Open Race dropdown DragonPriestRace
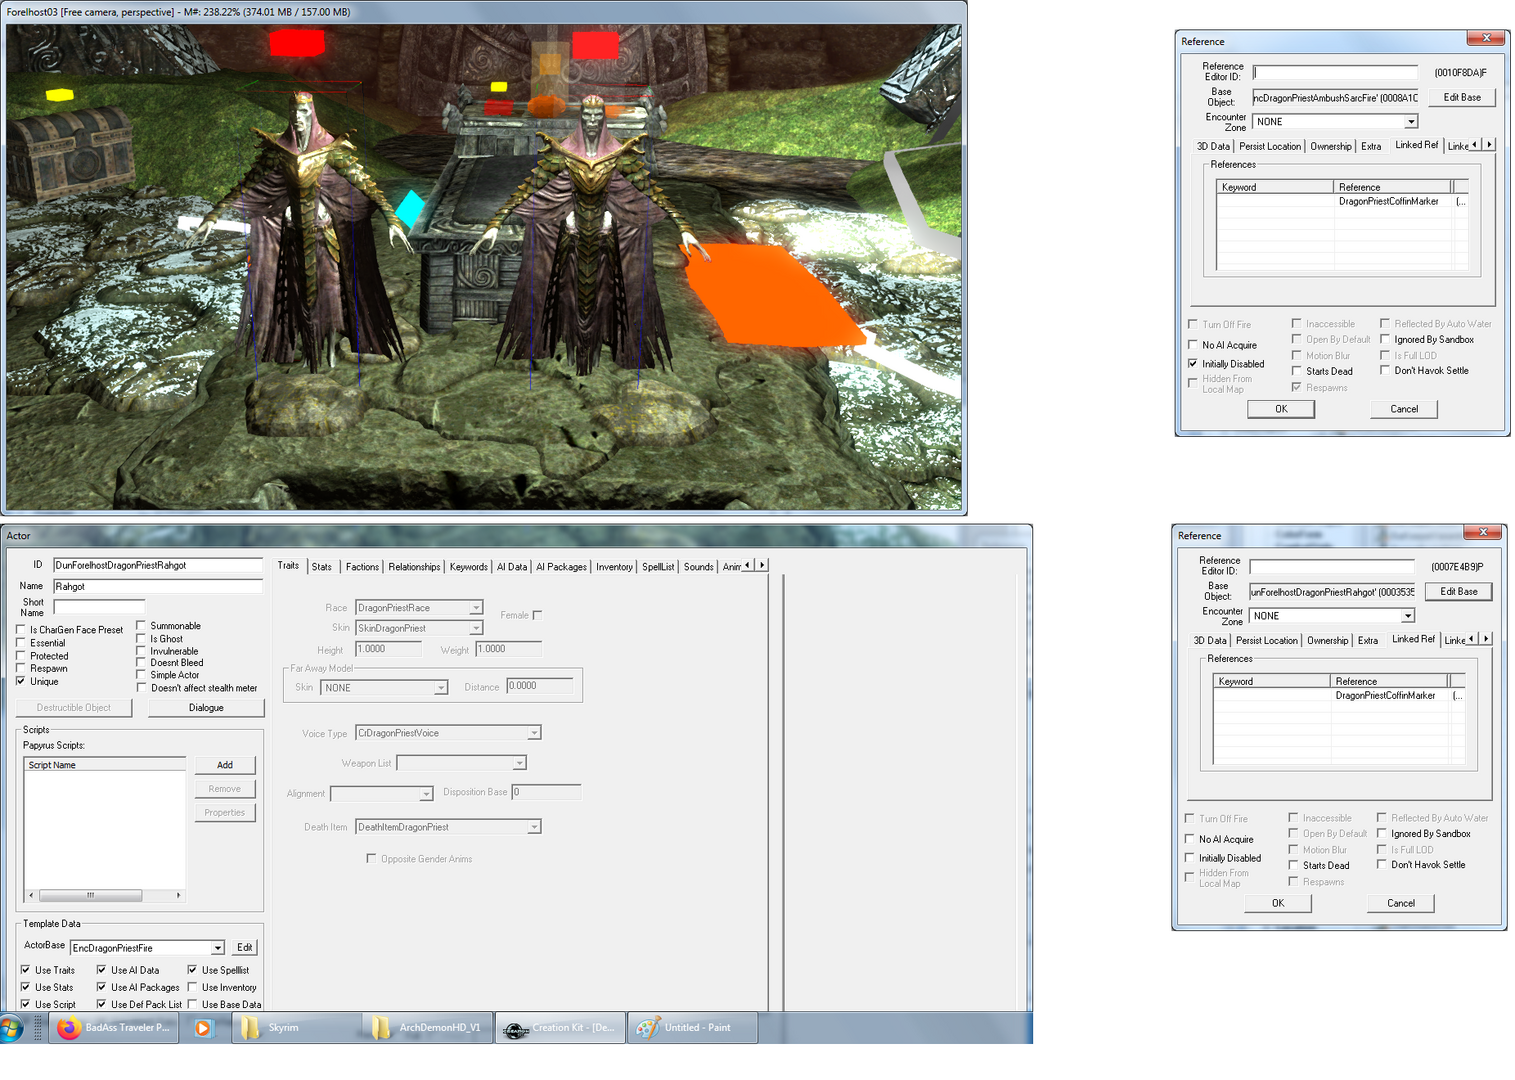The image size is (1515, 1080). 476,608
